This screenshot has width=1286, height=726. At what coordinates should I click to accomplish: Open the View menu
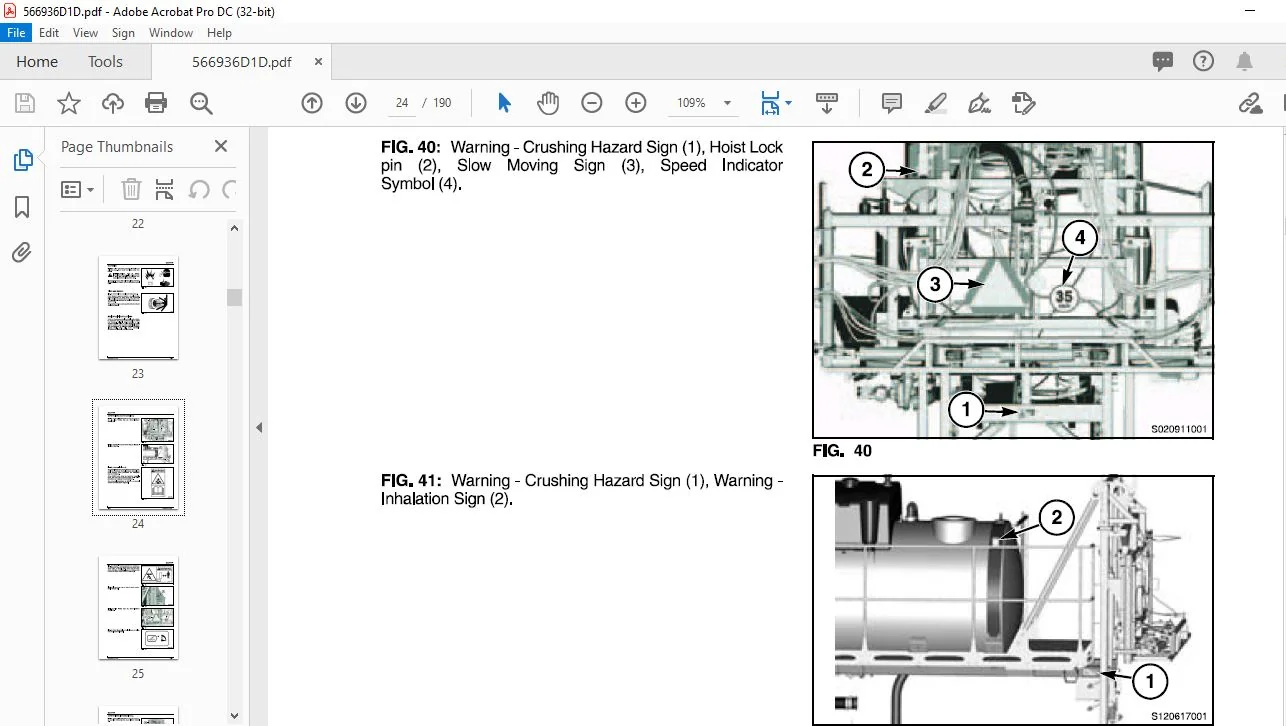85,33
